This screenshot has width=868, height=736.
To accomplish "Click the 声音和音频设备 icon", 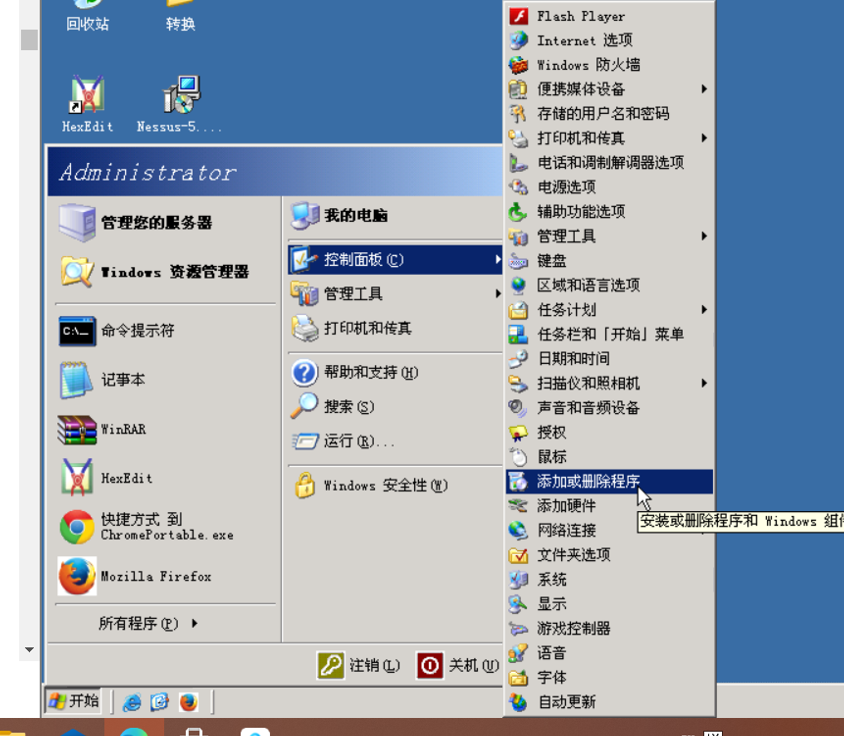I will 519,408.
